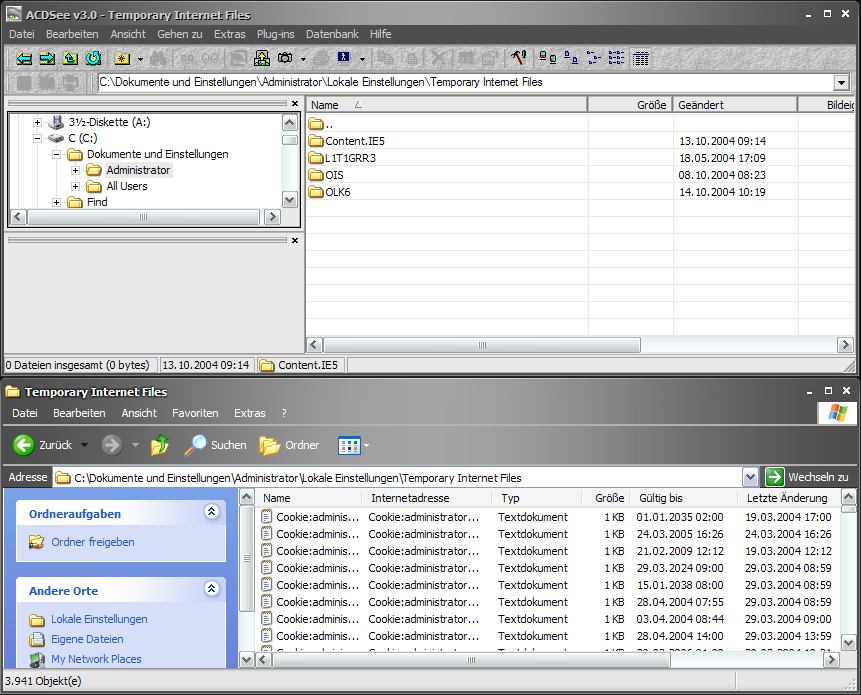This screenshot has height=695, width=861.
Task: Open ACDSee Plug-ins menu
Action: [276, 34]
